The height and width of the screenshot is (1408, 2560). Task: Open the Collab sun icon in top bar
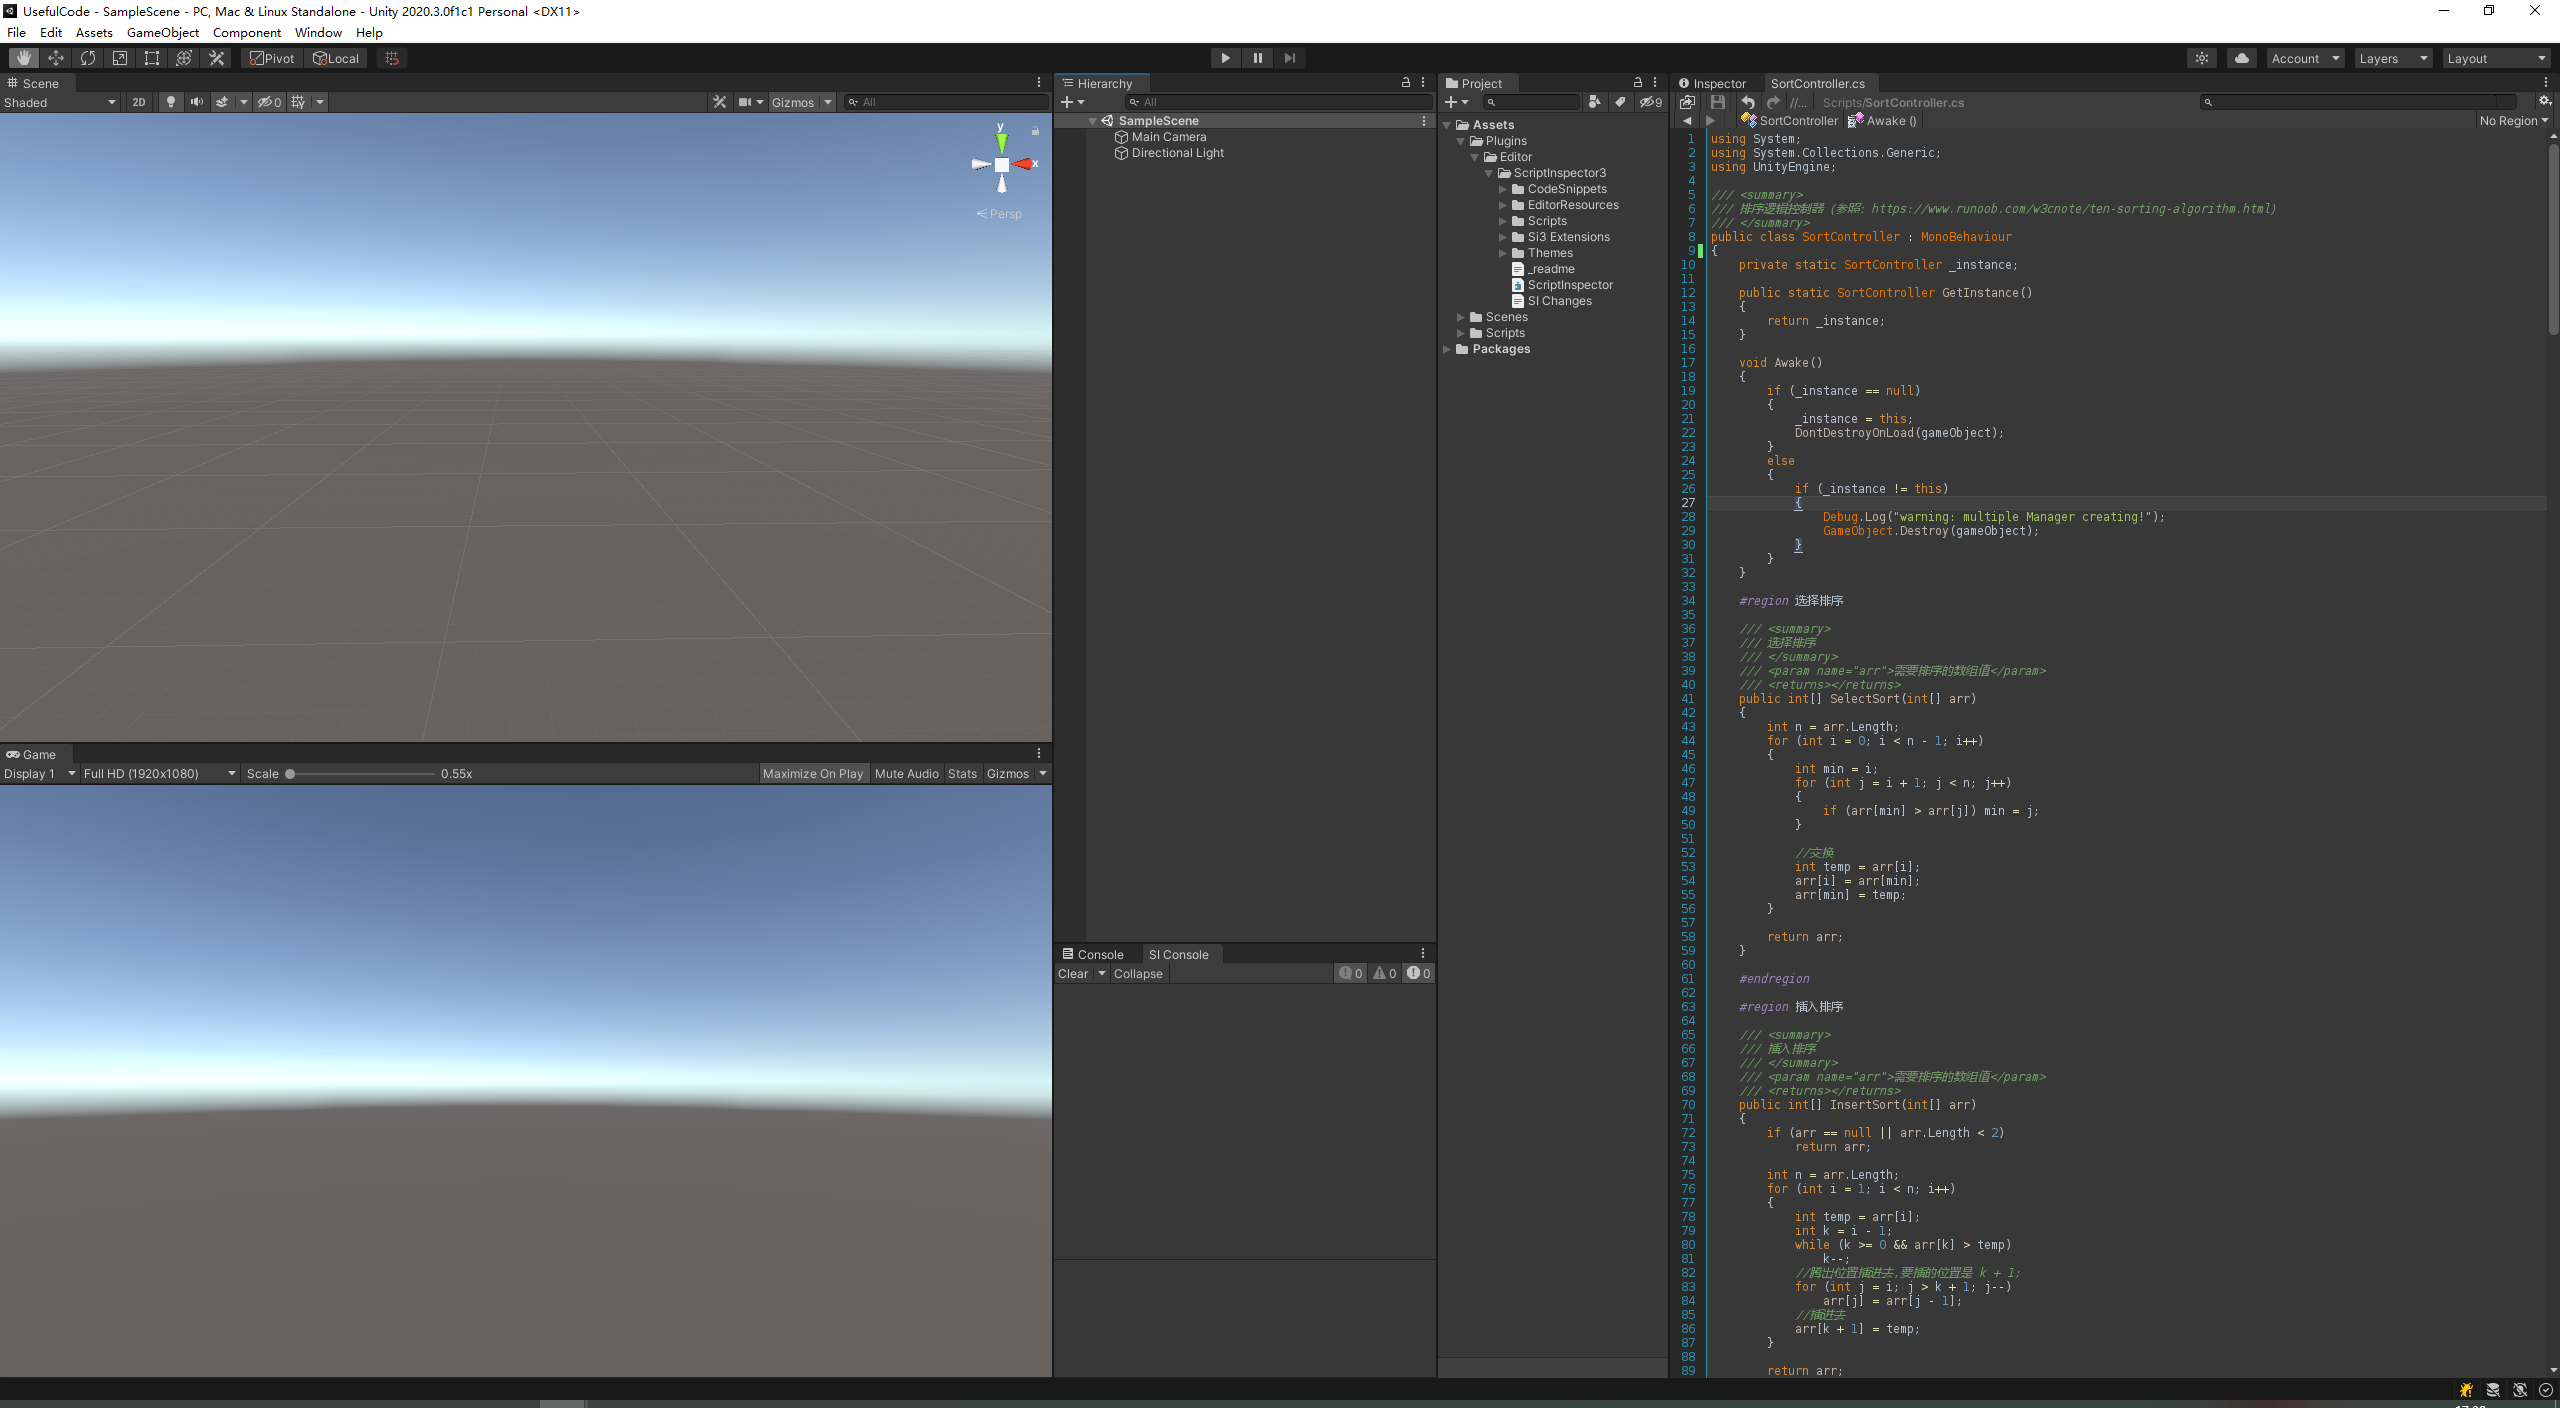pos(2202,58)
